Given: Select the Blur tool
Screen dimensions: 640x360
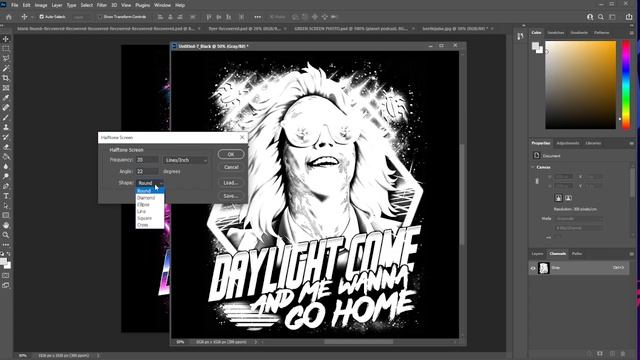Looking at the screenshot, I should [x=6, y=167].
